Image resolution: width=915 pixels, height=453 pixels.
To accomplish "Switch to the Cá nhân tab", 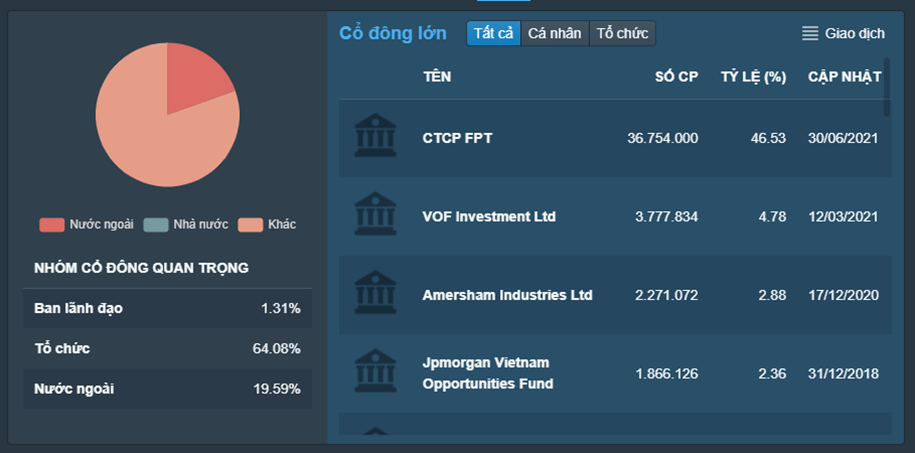I will point(554,34).
